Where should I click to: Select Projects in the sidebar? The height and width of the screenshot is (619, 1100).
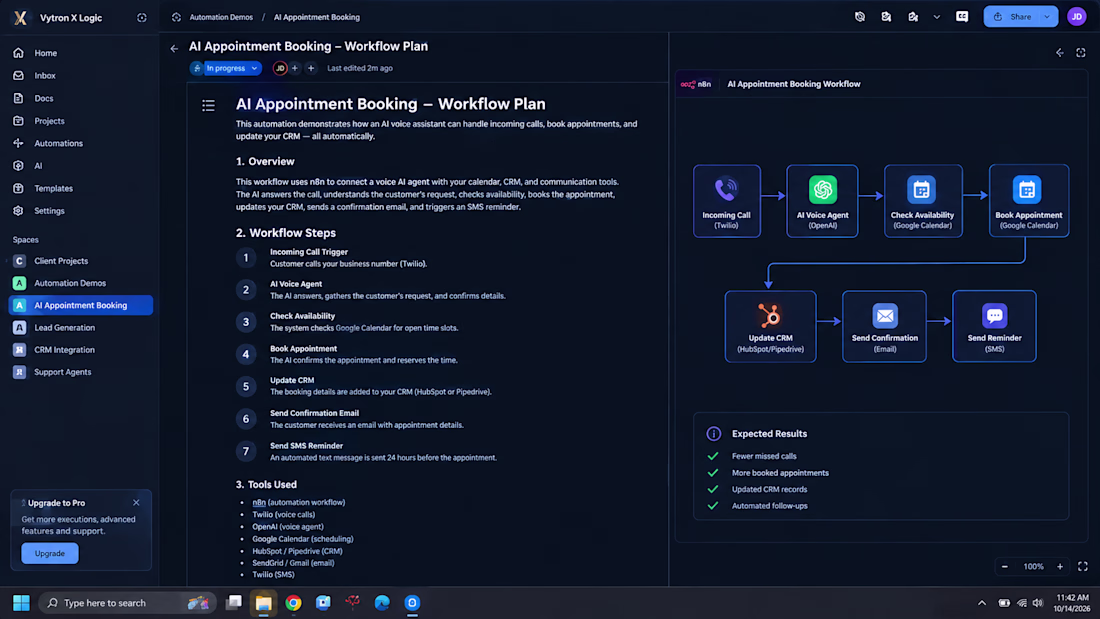coord(49,121)
